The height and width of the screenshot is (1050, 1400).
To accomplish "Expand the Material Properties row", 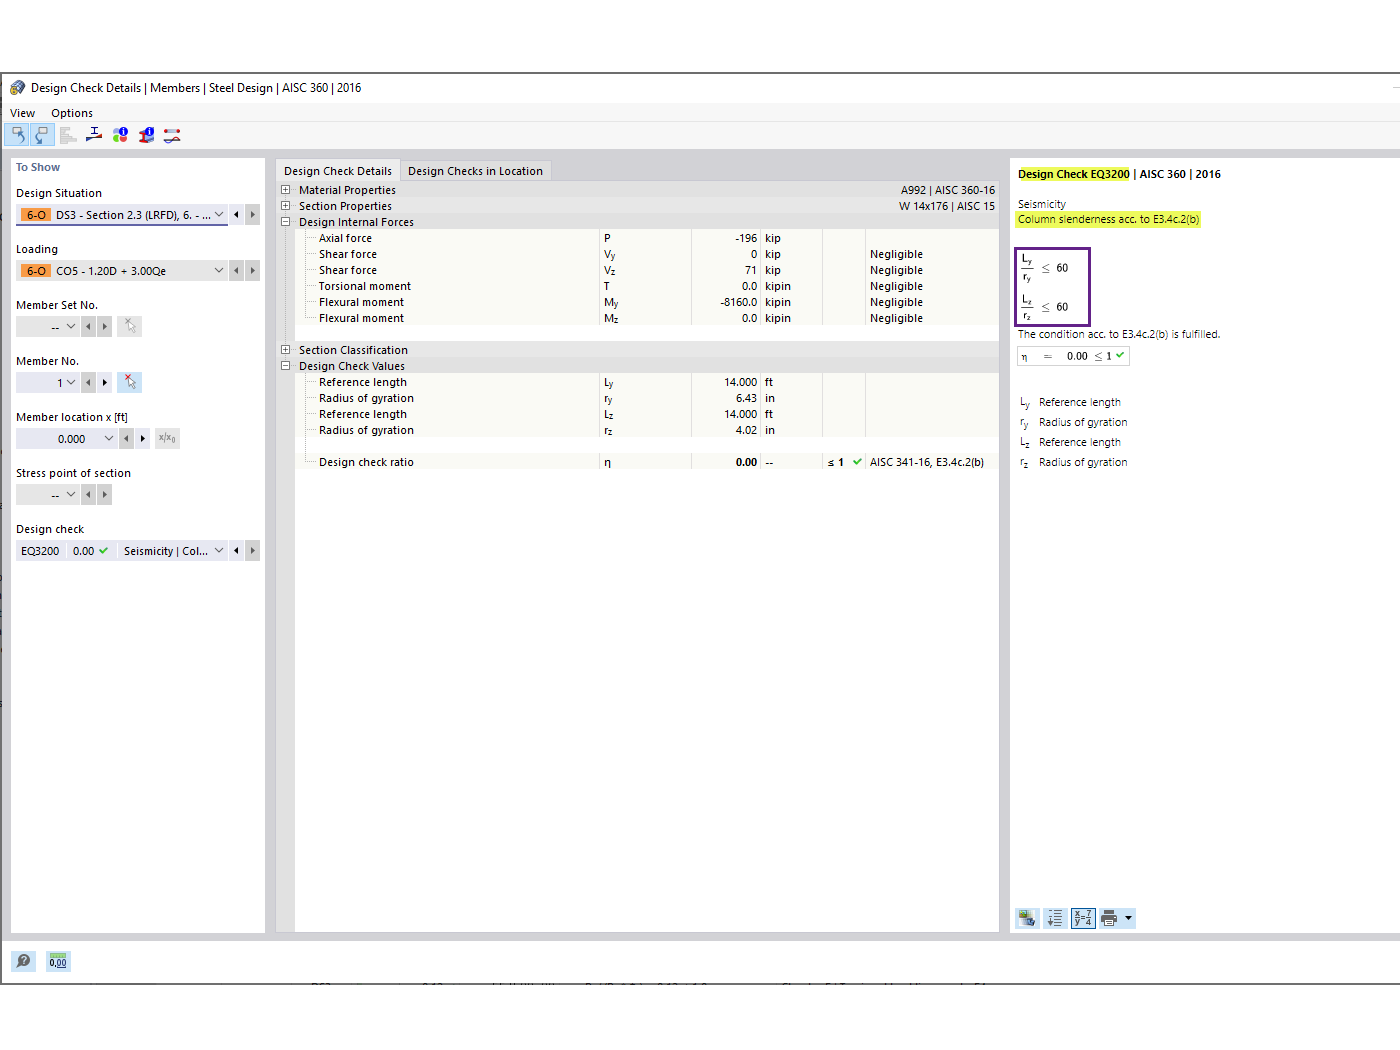I will click(x=286, y=190).
